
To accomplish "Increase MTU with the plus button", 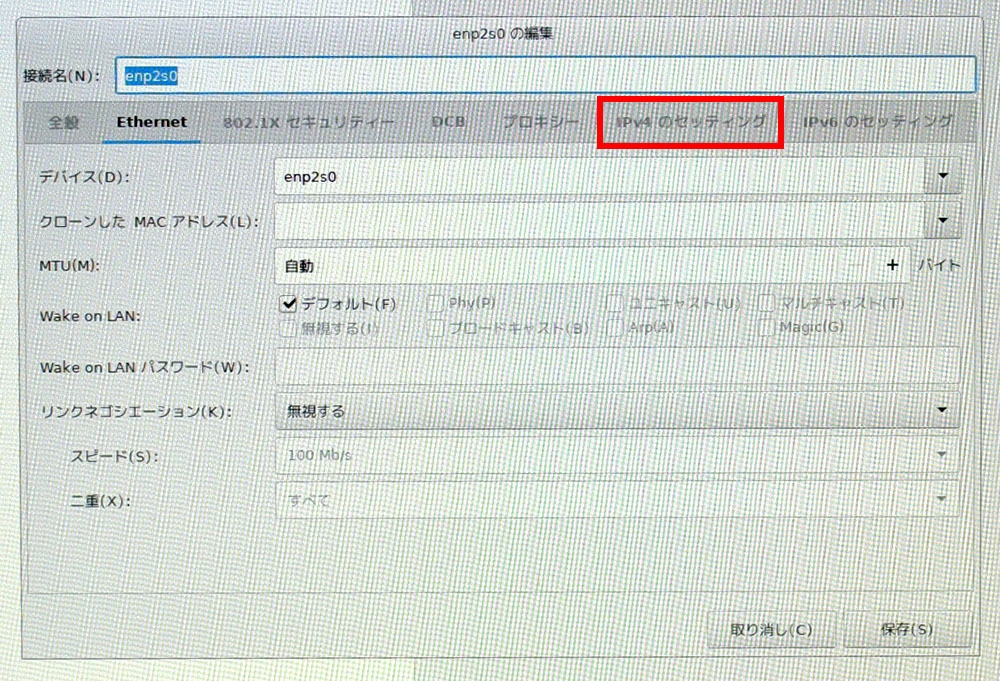I will click(892, 265).
